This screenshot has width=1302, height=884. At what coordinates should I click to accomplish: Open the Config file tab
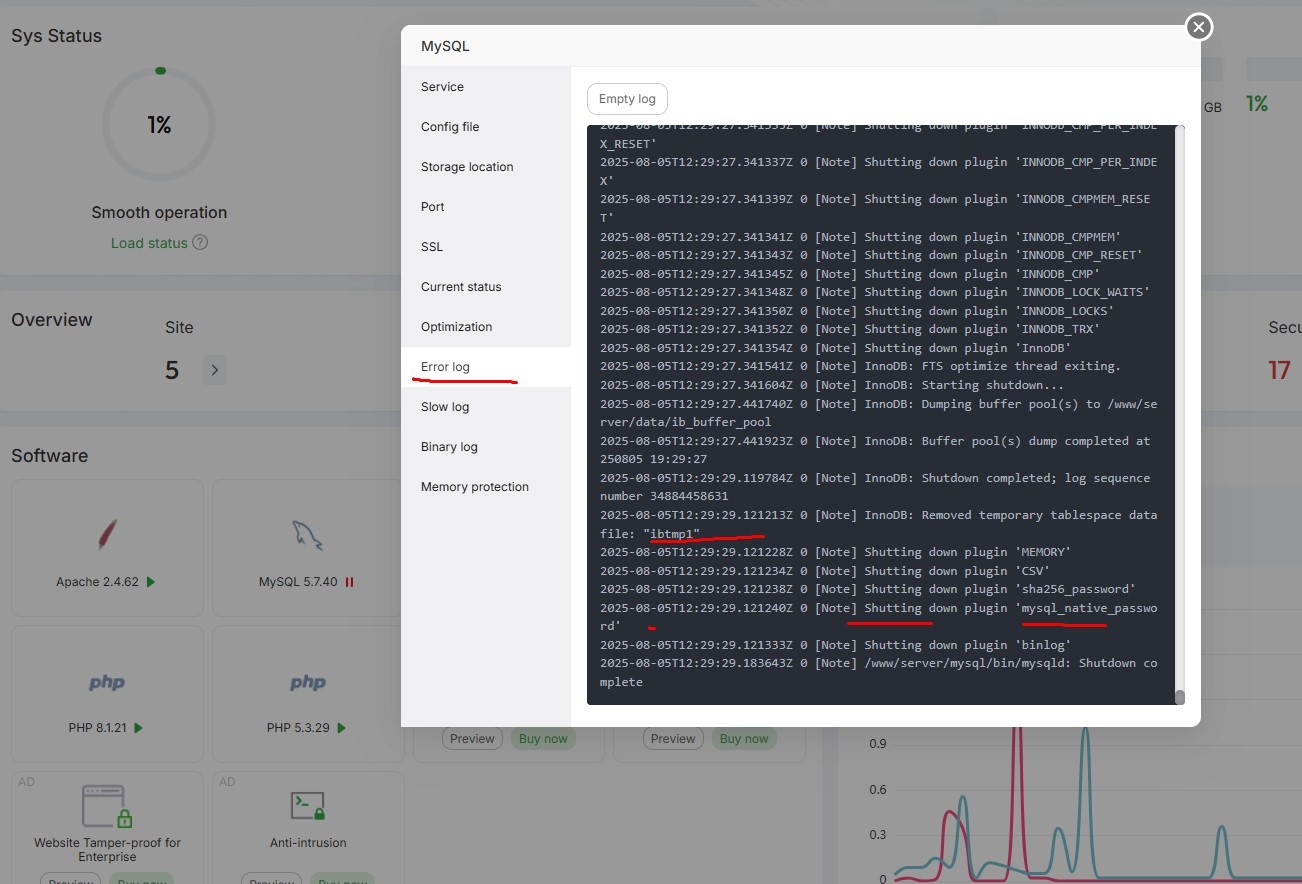click(x=450, y=127)
